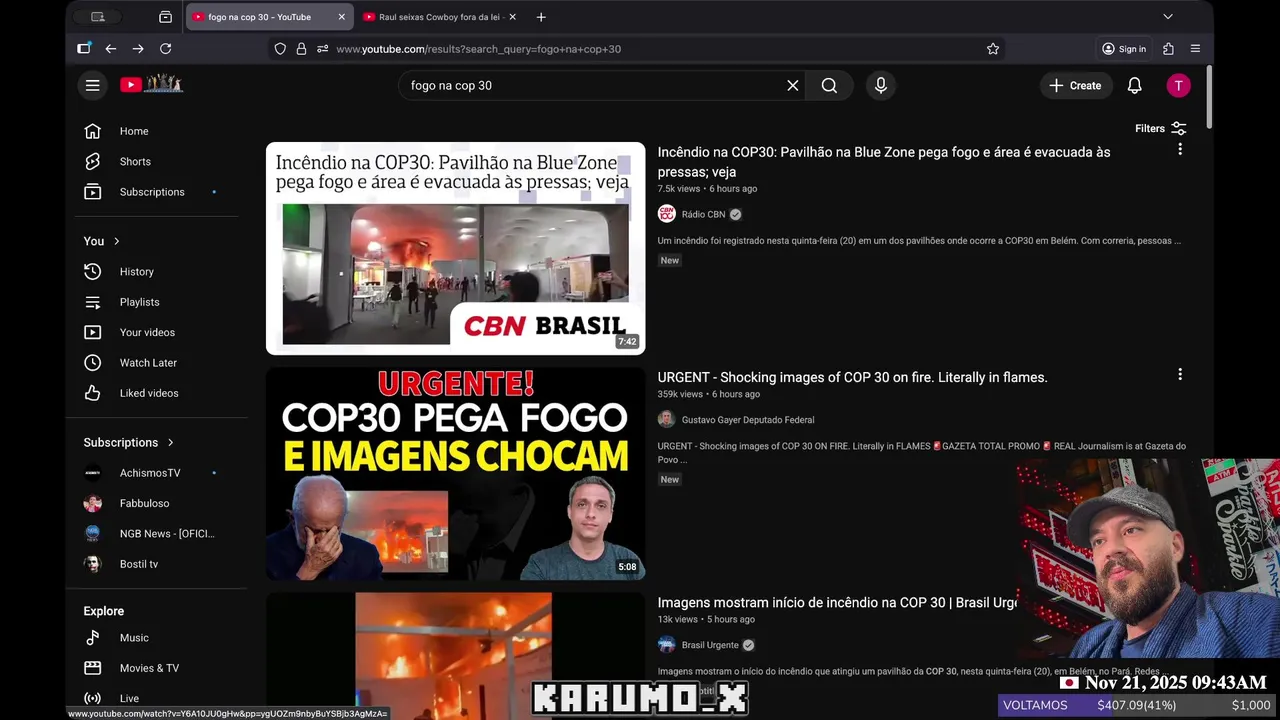Image resolution: width=1280 pixels, height=720 pixels.
Task: Open browser extensions icon
Action: [1168, 49]
